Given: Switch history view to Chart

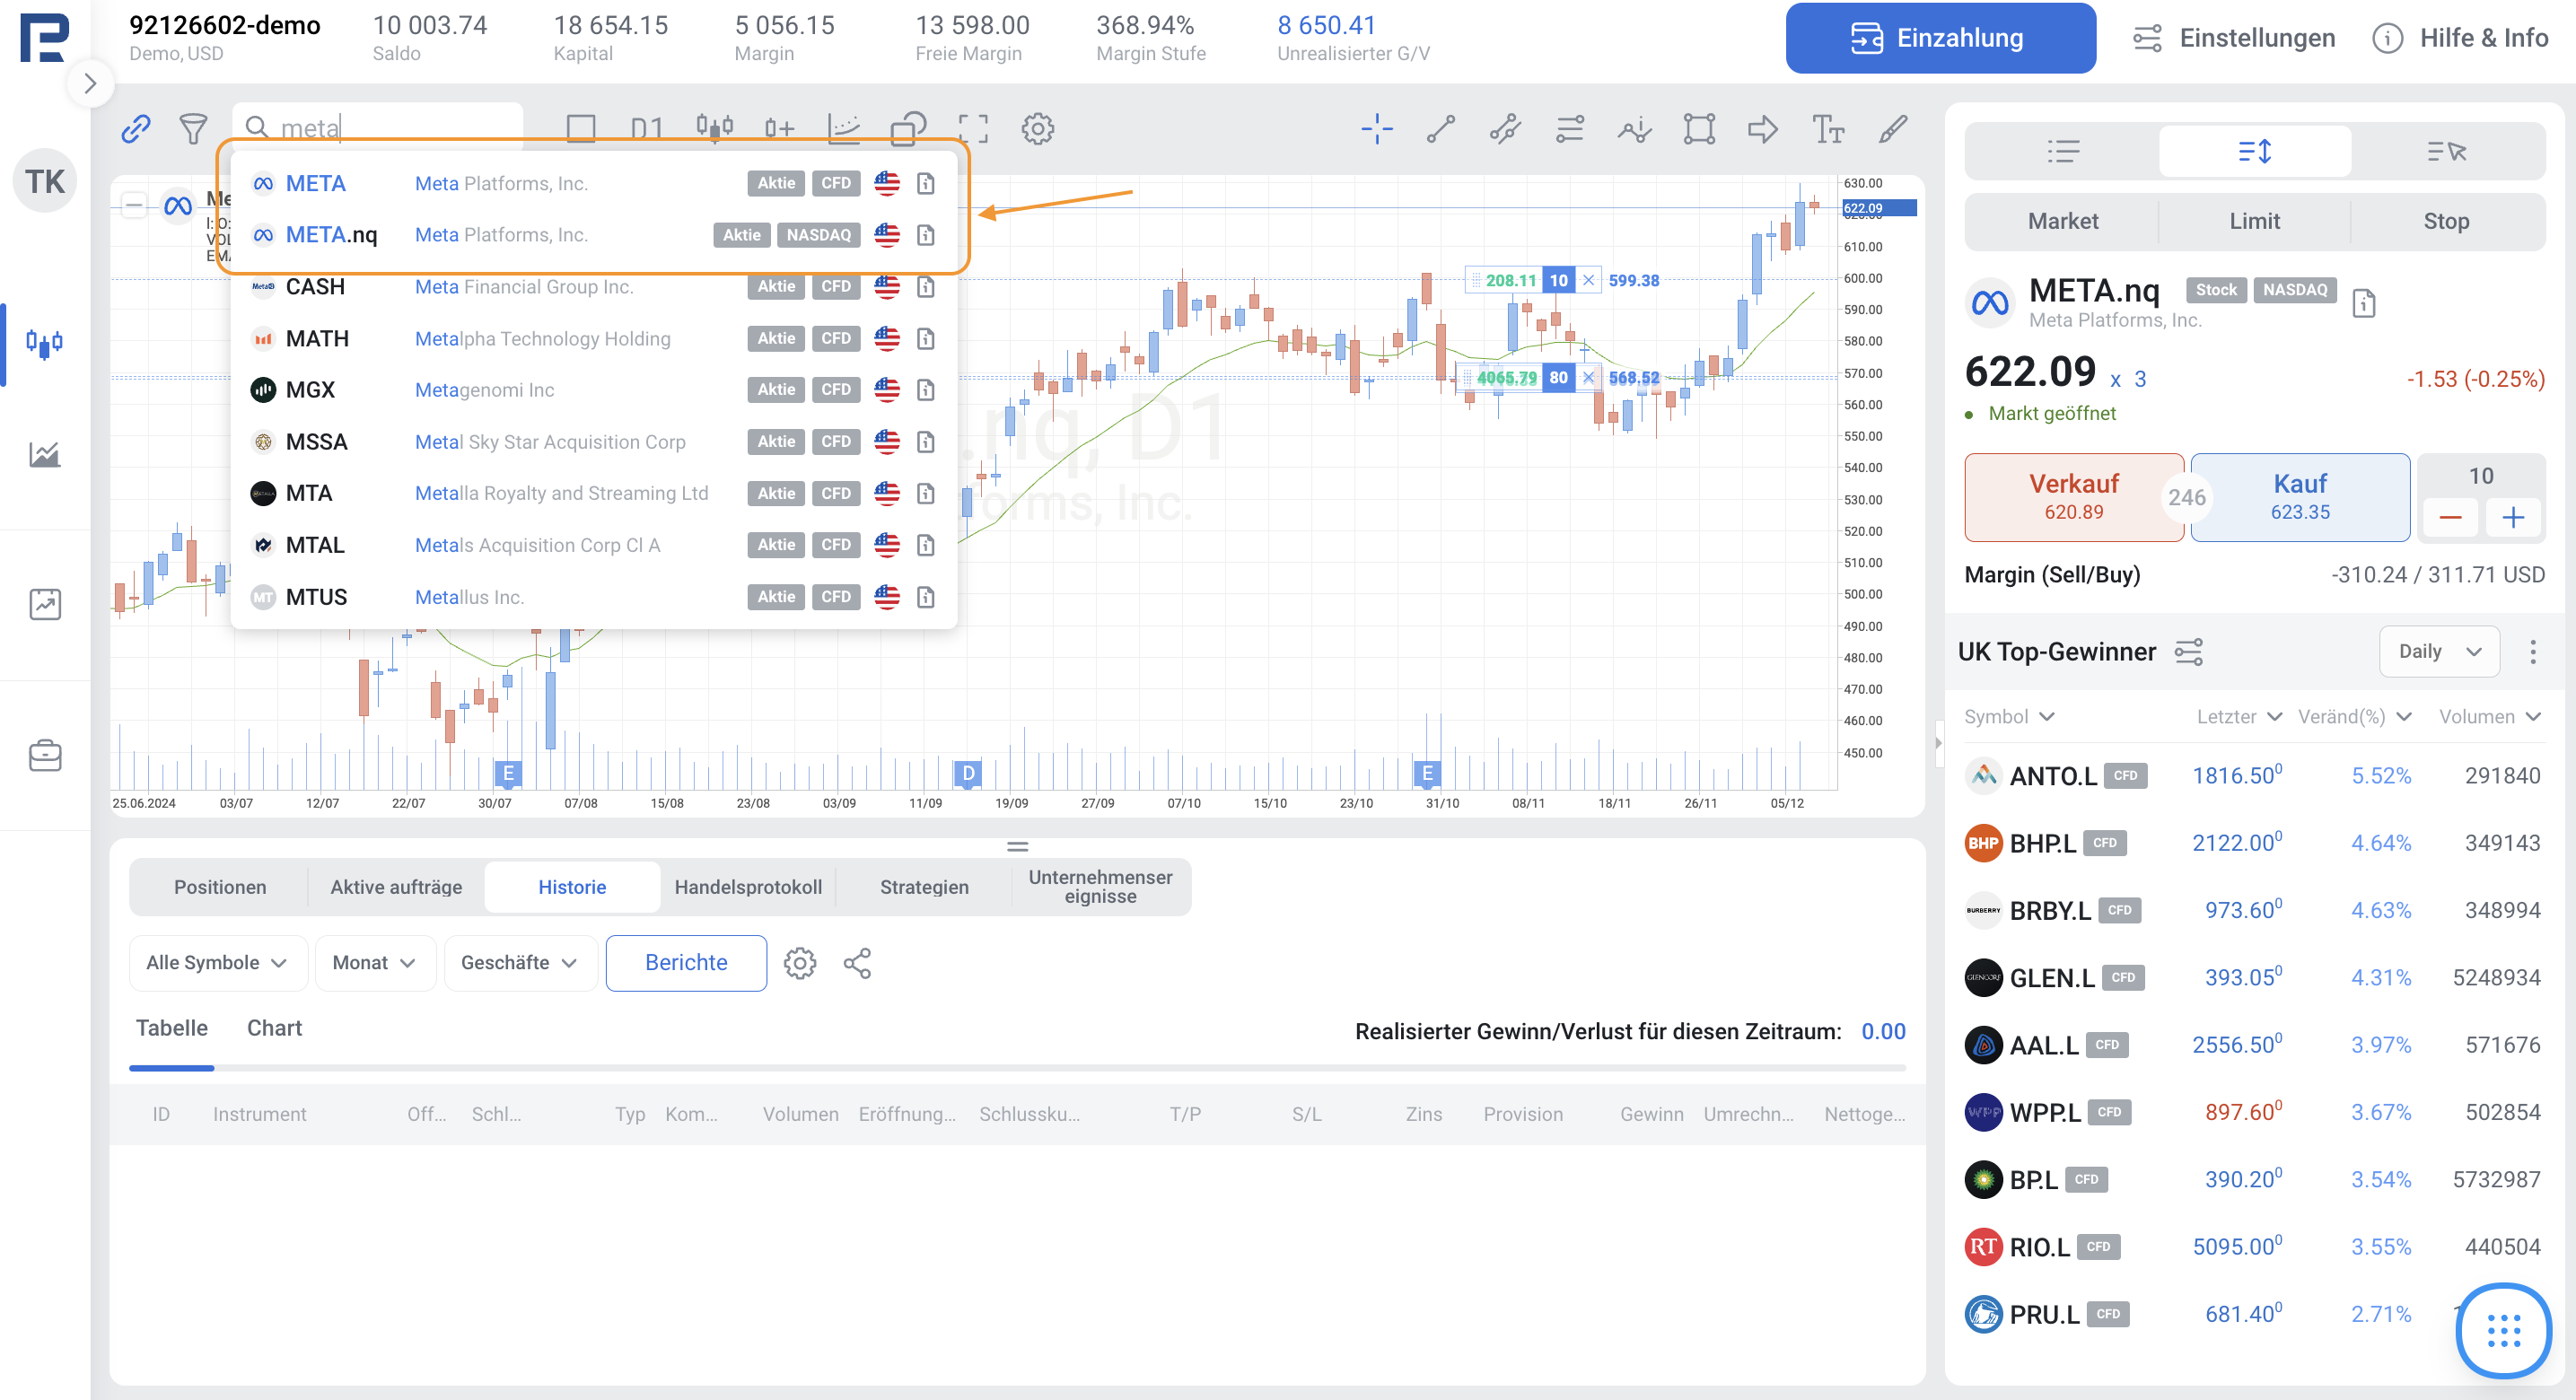Looking at the screenshot, I should pyautogui.click(x=274, y=1028).
